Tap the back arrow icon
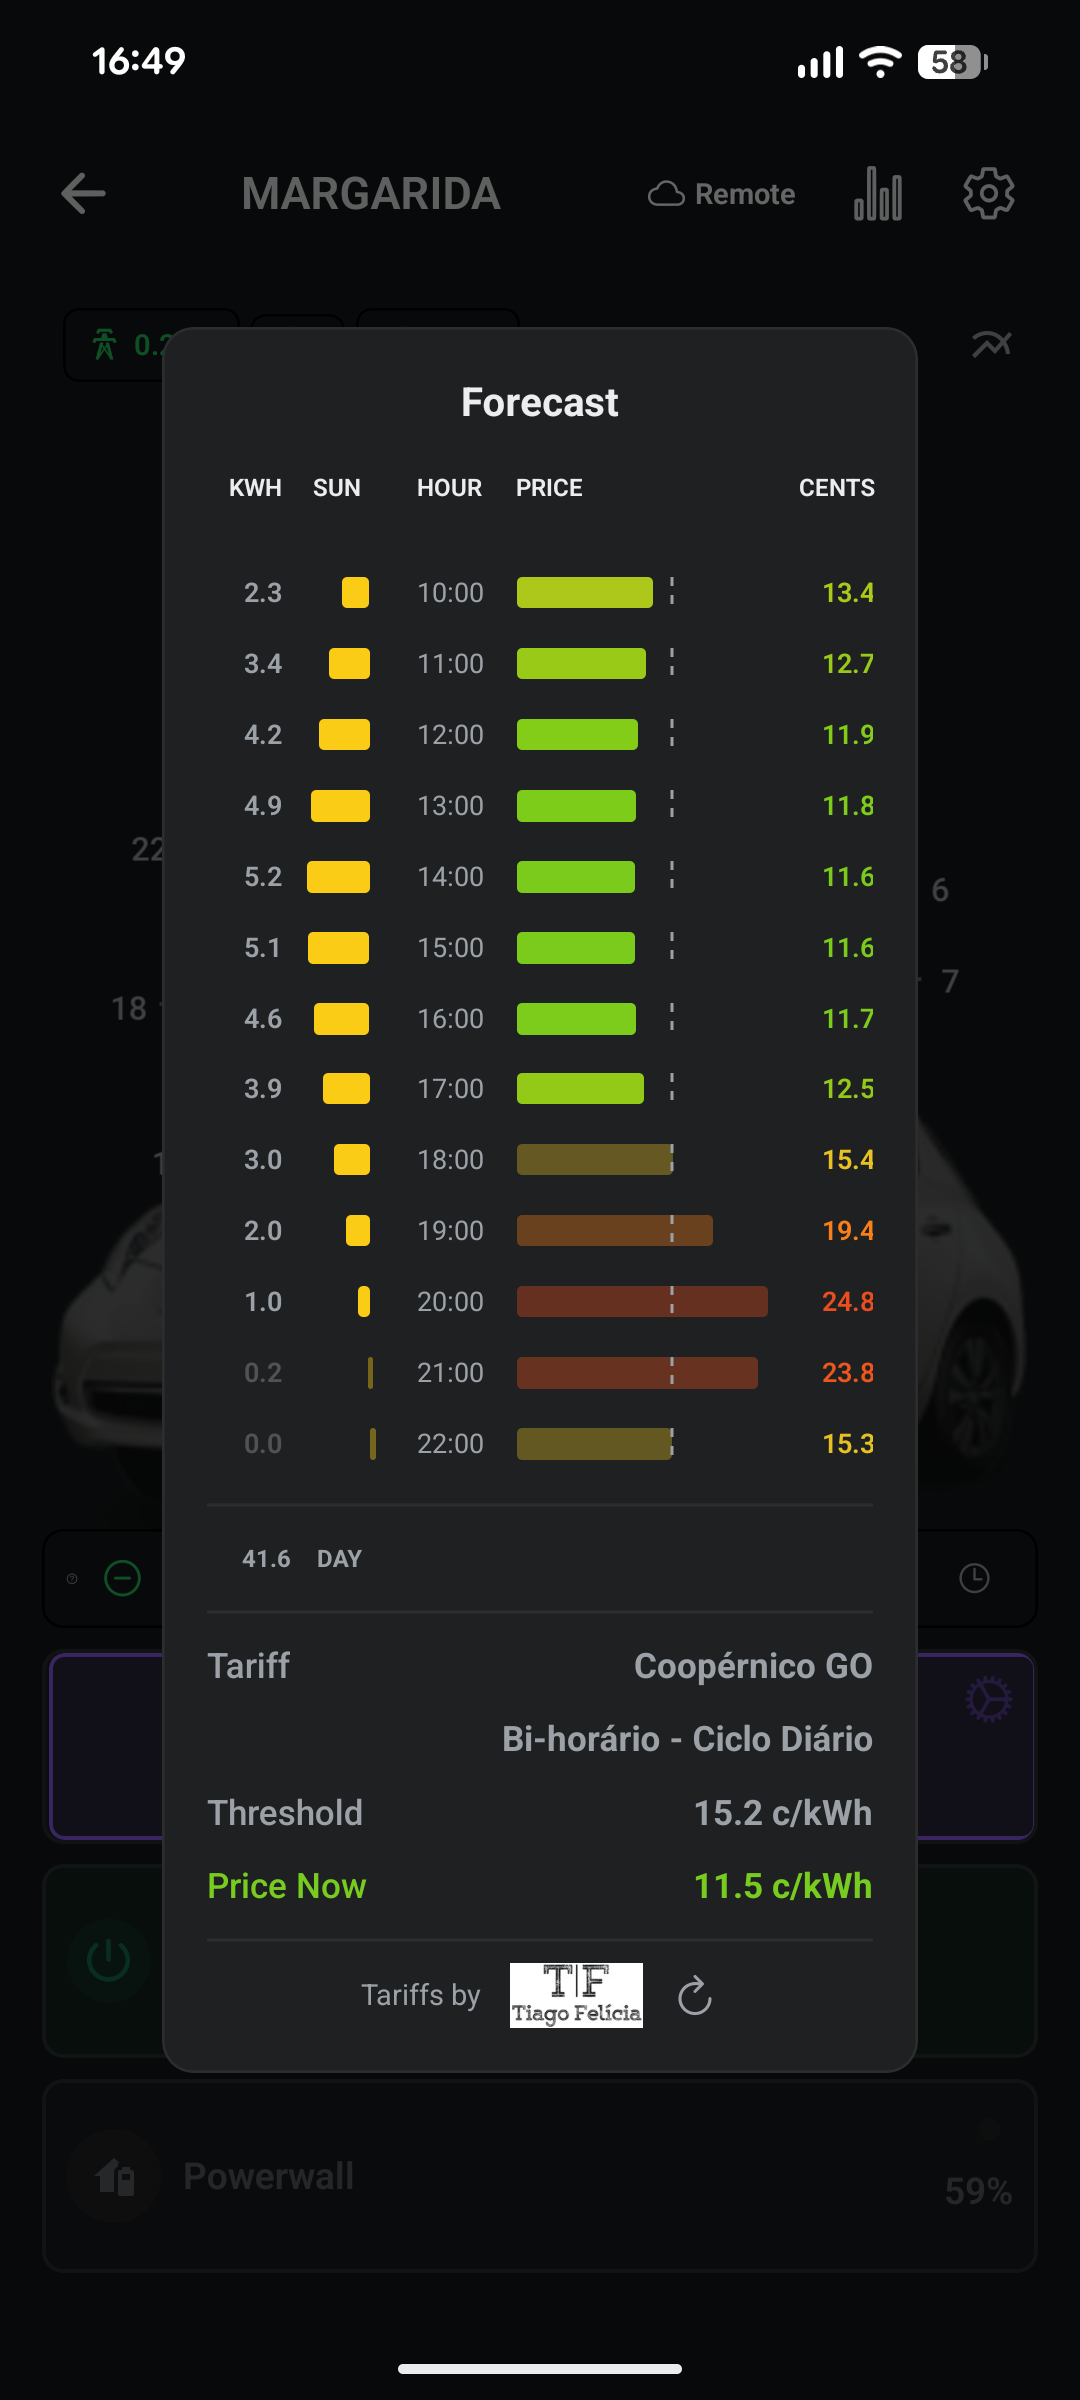 [83, 193]
